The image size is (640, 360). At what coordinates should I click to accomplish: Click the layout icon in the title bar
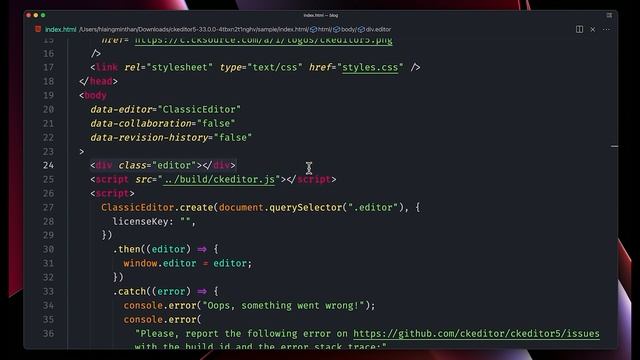[609, 15]
